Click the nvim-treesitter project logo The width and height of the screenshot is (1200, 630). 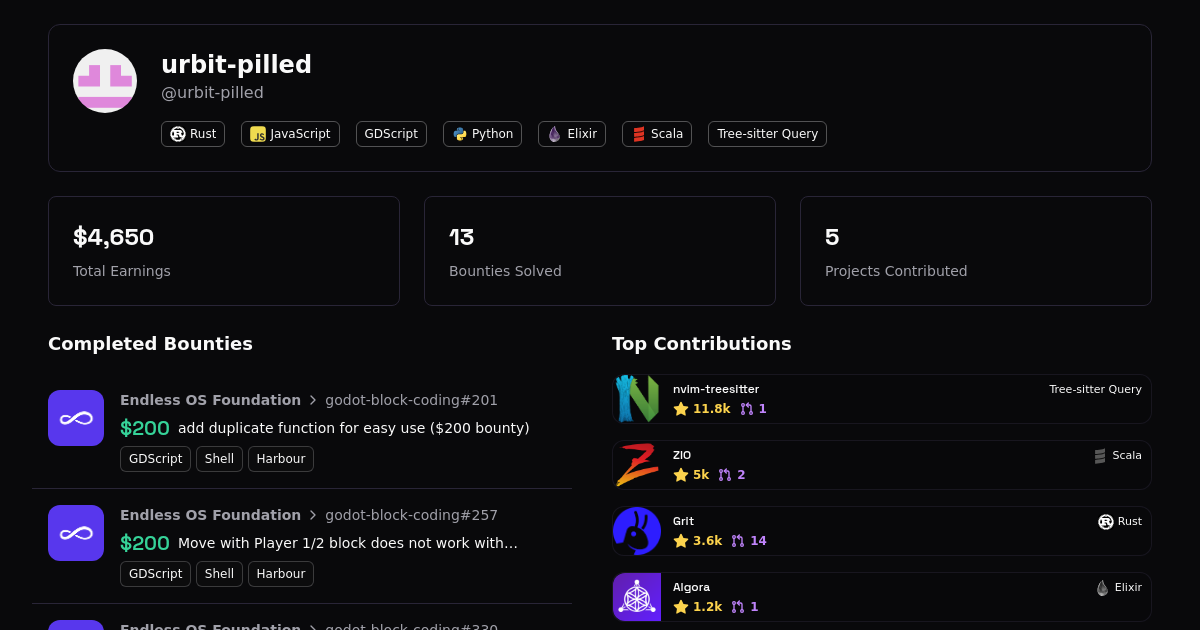(637, 399)
